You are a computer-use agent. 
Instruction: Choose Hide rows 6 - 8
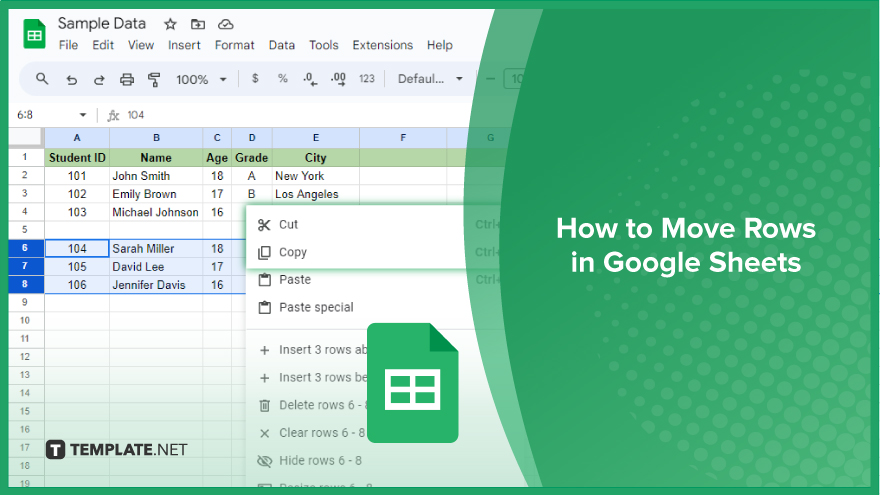[308, 461]
